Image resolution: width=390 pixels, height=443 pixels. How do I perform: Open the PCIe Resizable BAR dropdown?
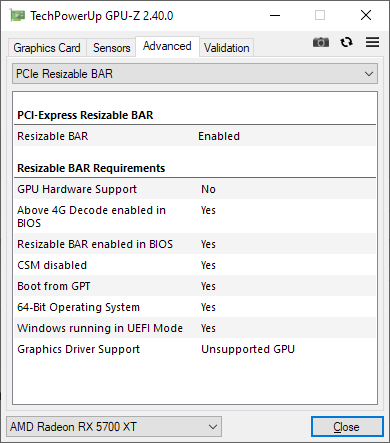195,74
